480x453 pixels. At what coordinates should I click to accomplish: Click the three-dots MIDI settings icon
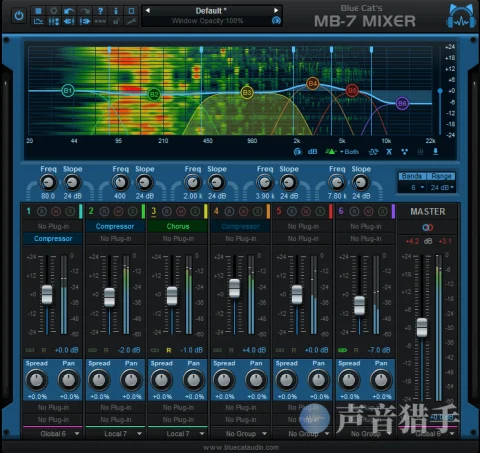point(100,21)
